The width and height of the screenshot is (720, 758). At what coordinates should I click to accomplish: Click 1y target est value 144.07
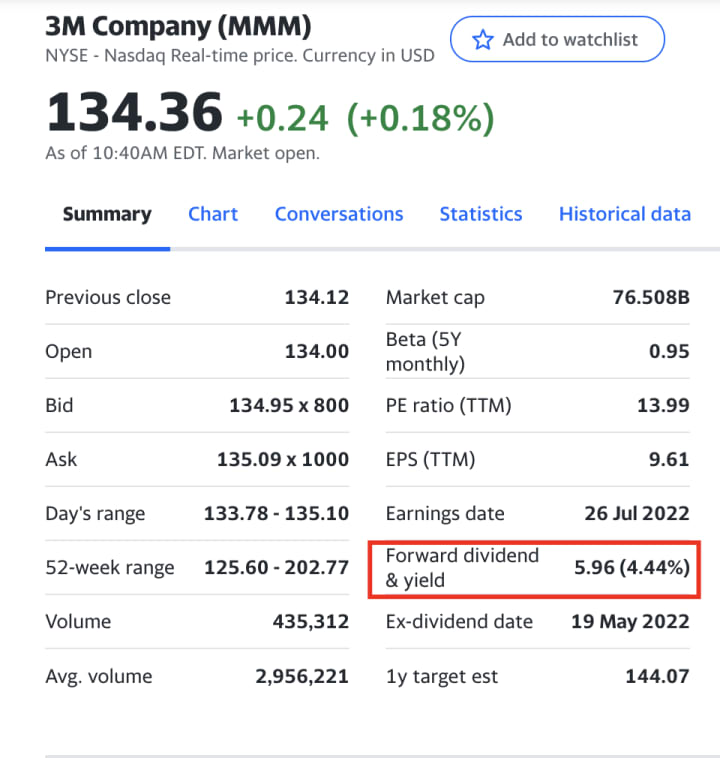coord(657,676)
